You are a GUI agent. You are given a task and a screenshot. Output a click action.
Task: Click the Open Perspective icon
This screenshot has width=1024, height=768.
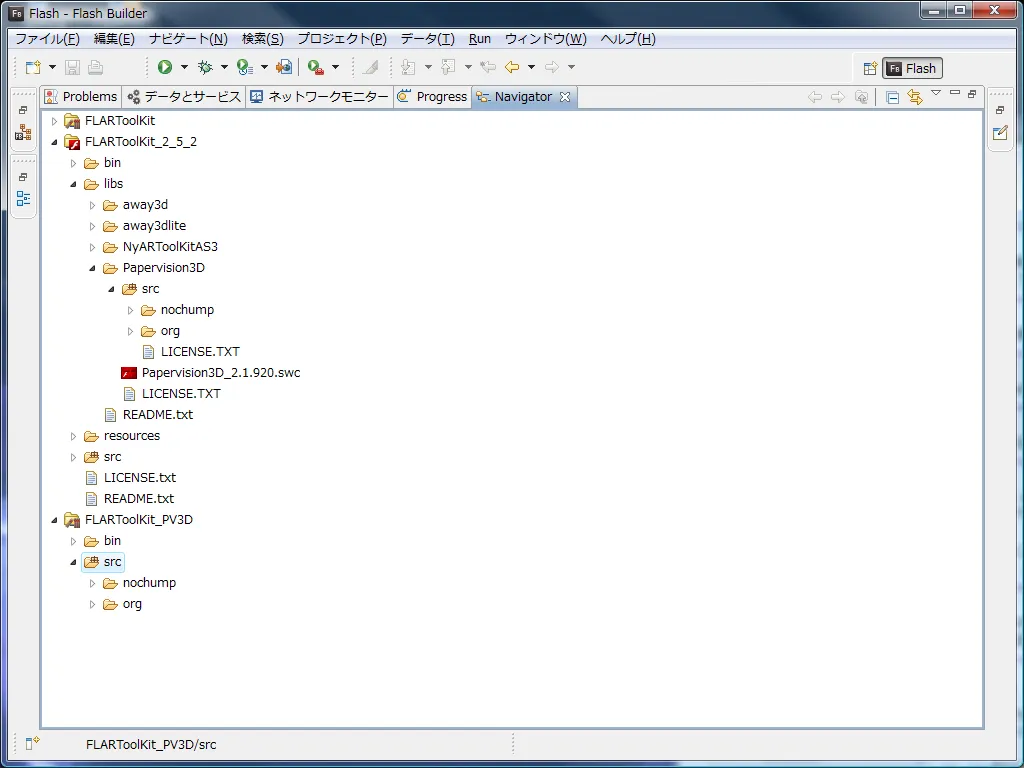[870, 69]
